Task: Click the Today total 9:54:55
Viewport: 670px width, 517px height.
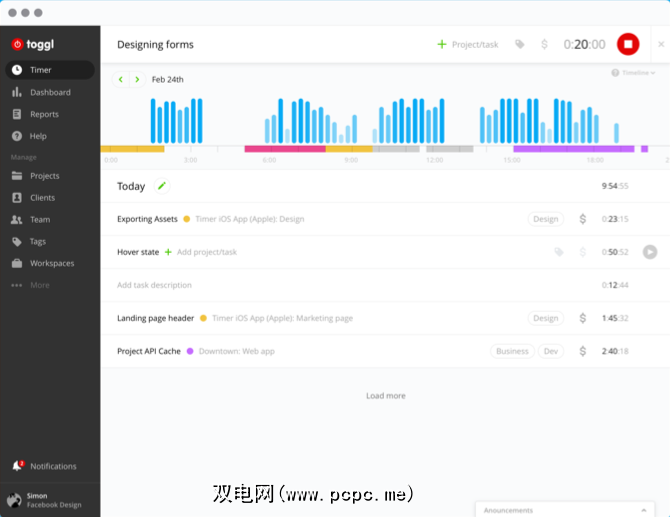Action: pos(615,186)
